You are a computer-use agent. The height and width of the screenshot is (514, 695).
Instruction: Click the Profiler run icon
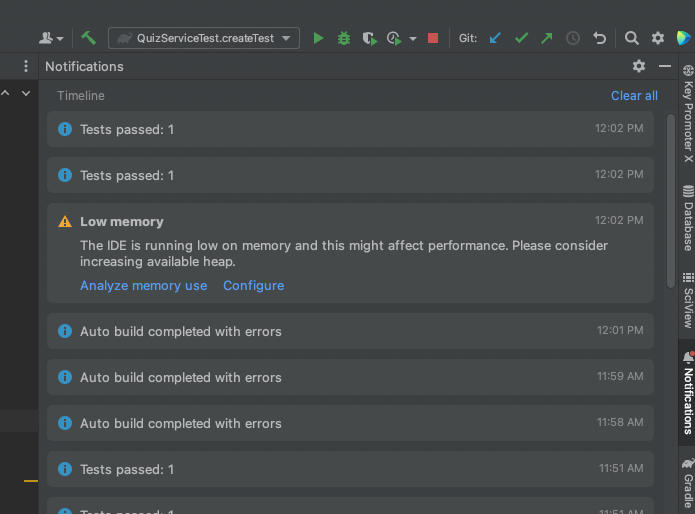pos(394,38)
